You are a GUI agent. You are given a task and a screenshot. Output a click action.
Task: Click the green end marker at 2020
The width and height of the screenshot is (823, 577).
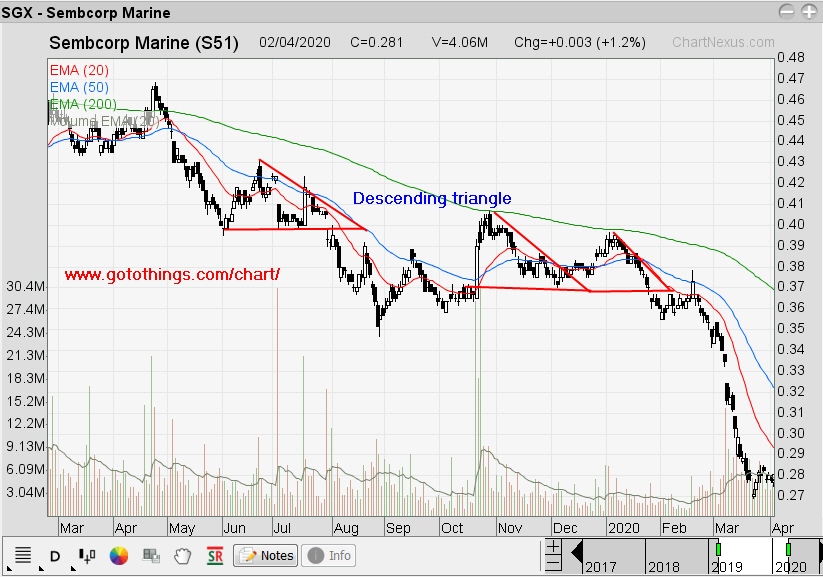click(x=788, y=549)
